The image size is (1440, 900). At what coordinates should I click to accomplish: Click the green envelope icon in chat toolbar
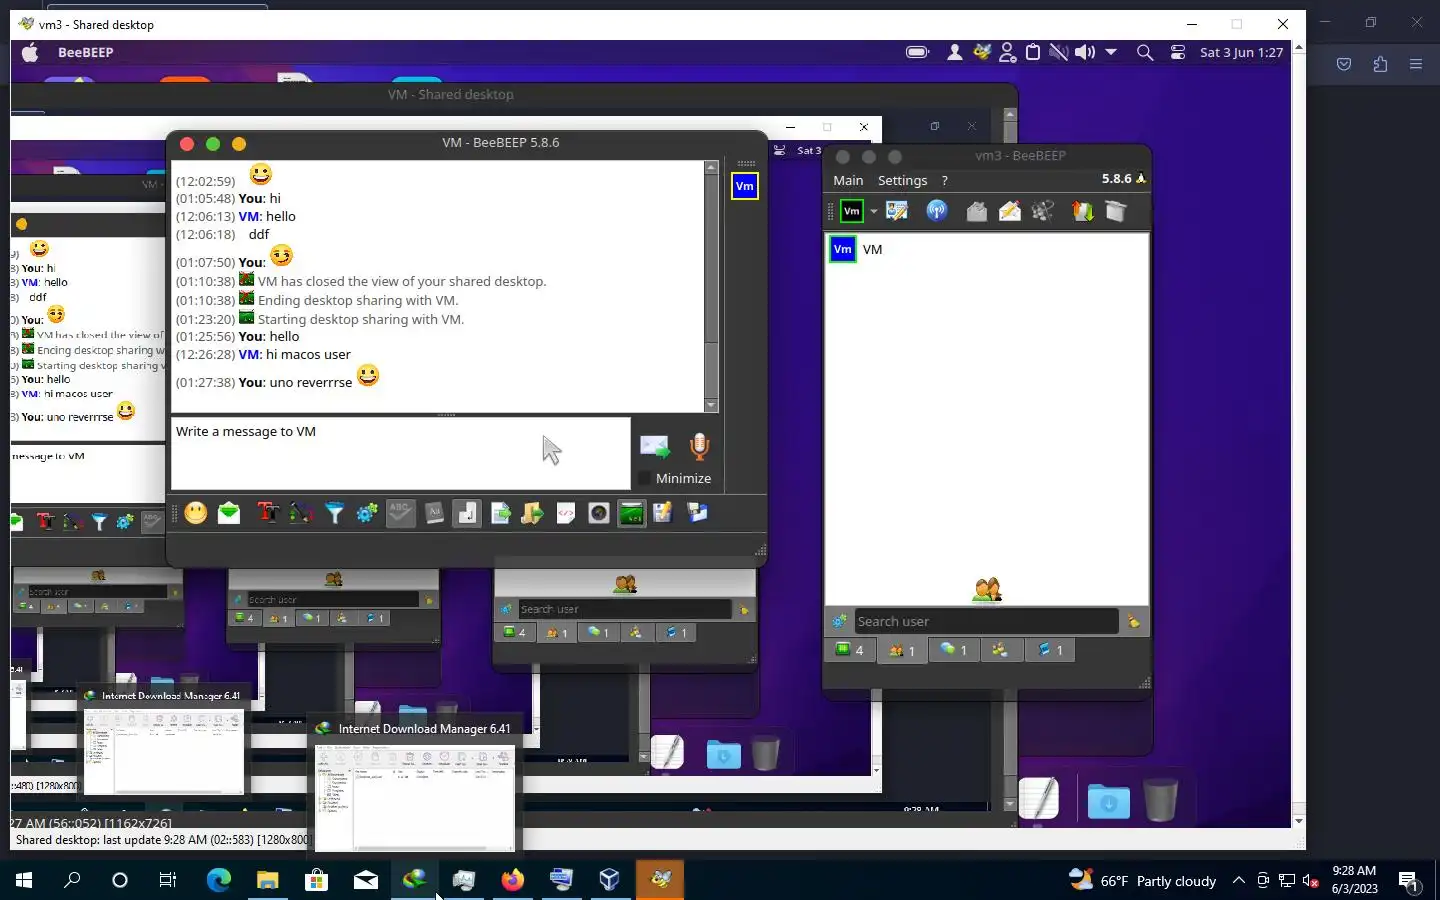click(x=229, y=513)
